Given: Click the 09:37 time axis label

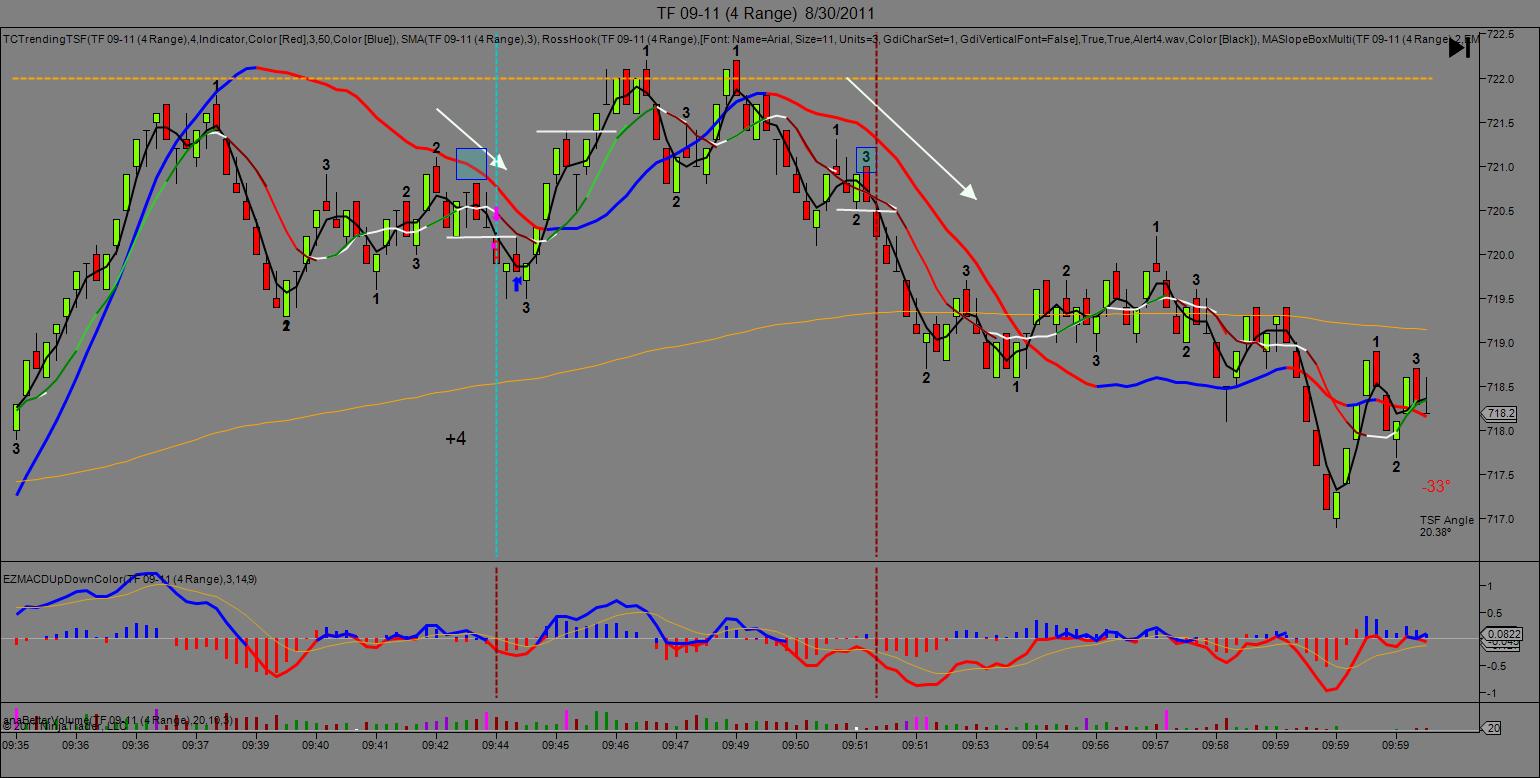Looking at the screenshot, I should tap(196, 745).
